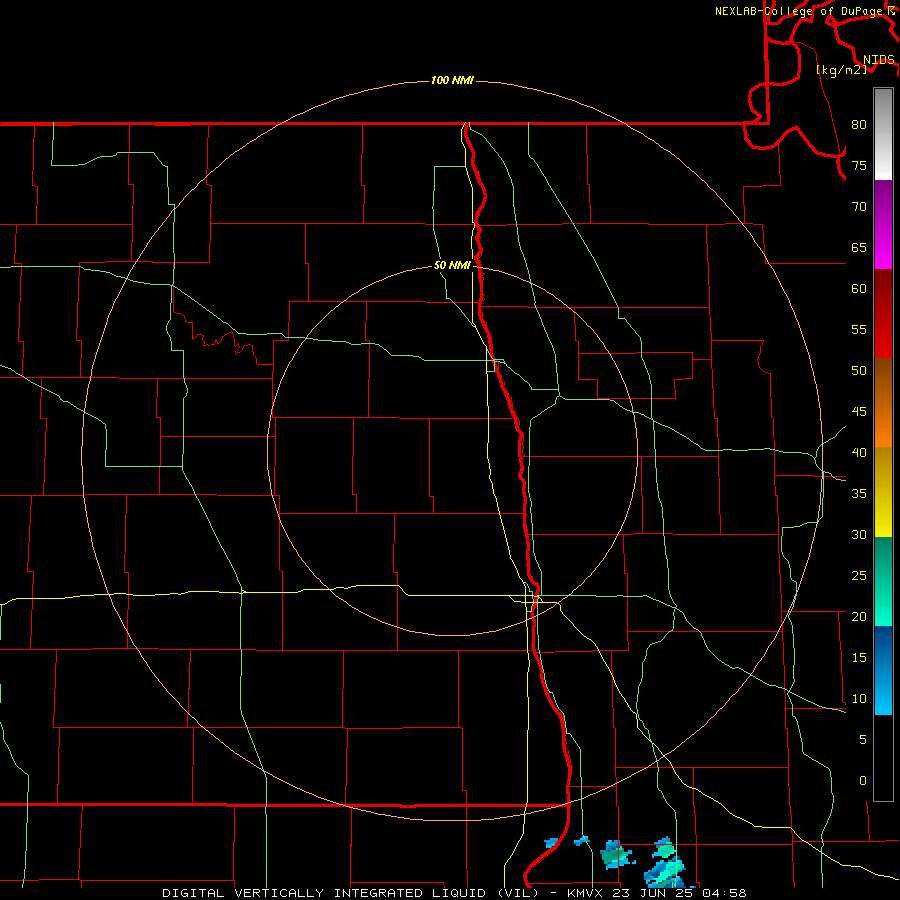Pick the black bottom segment of the color bar
This screenshot has width=900, height=900.
(883, 757)
